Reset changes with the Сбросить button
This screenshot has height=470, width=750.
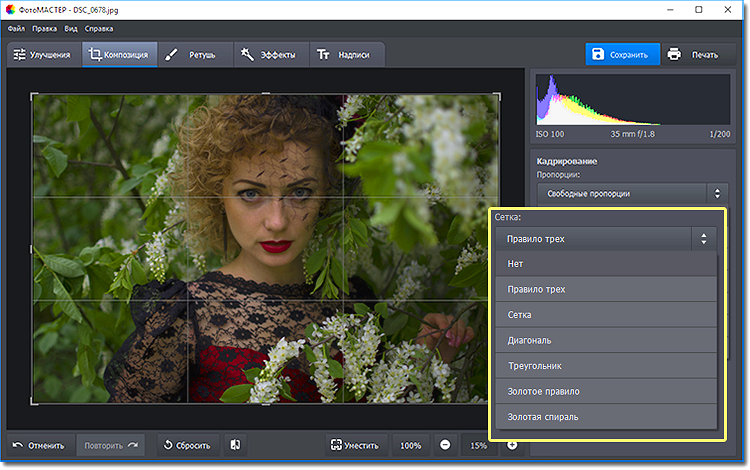click(186, 445)
